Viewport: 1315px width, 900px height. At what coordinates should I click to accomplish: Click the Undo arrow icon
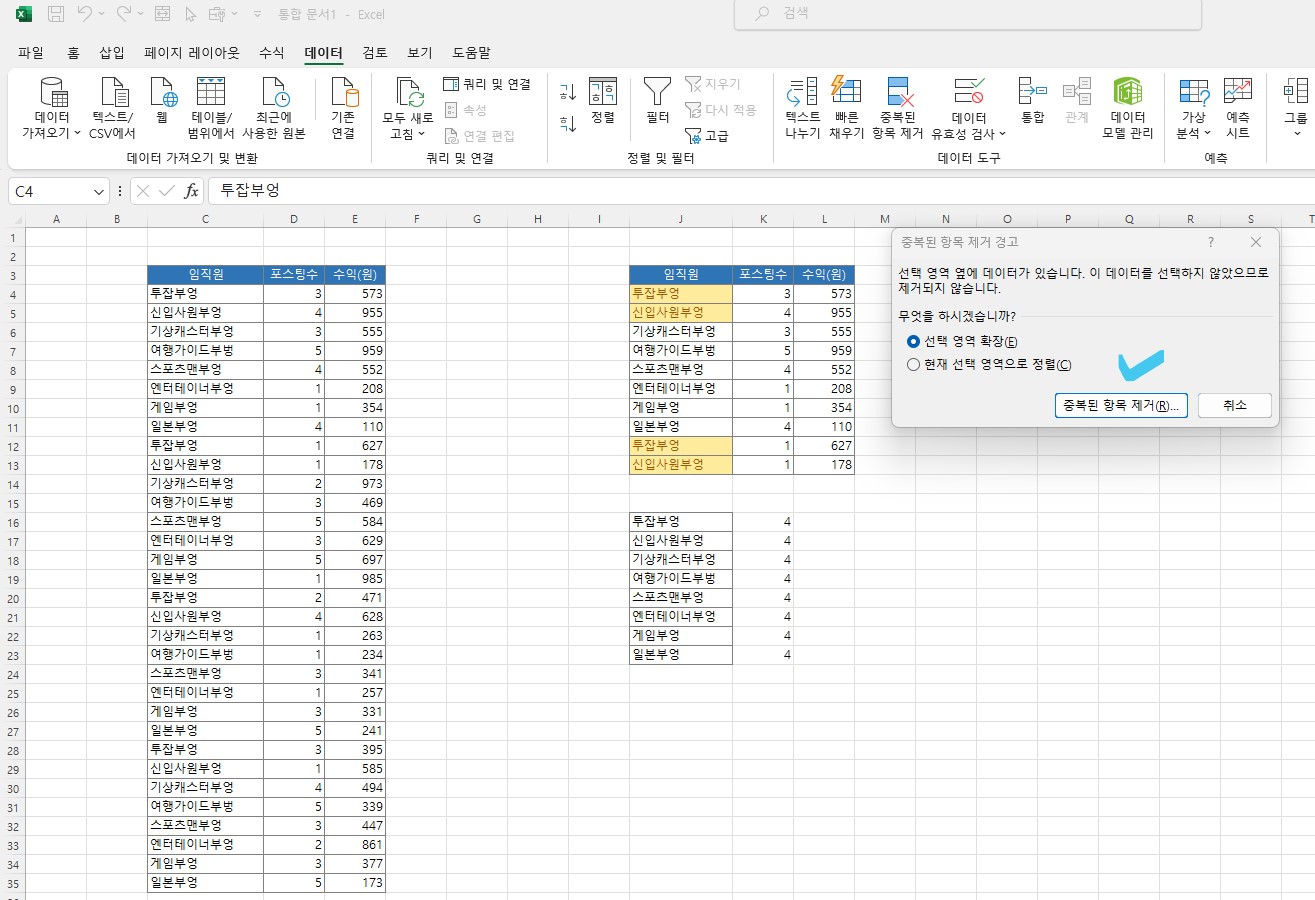click(x=85, y=15)
